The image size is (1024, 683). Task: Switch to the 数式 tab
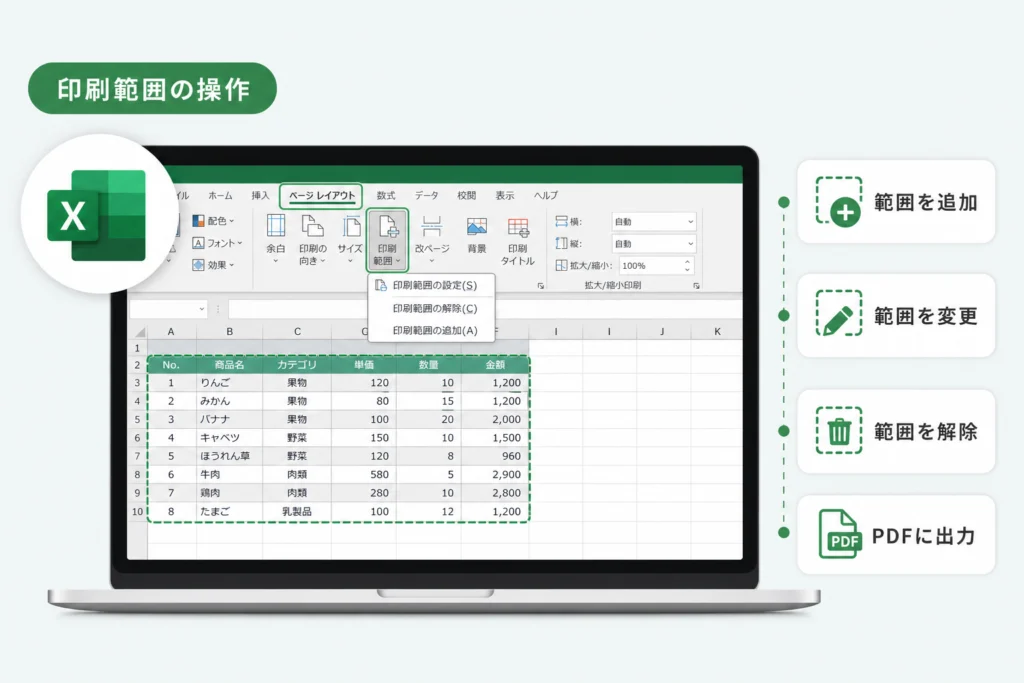tap(386, 195)
